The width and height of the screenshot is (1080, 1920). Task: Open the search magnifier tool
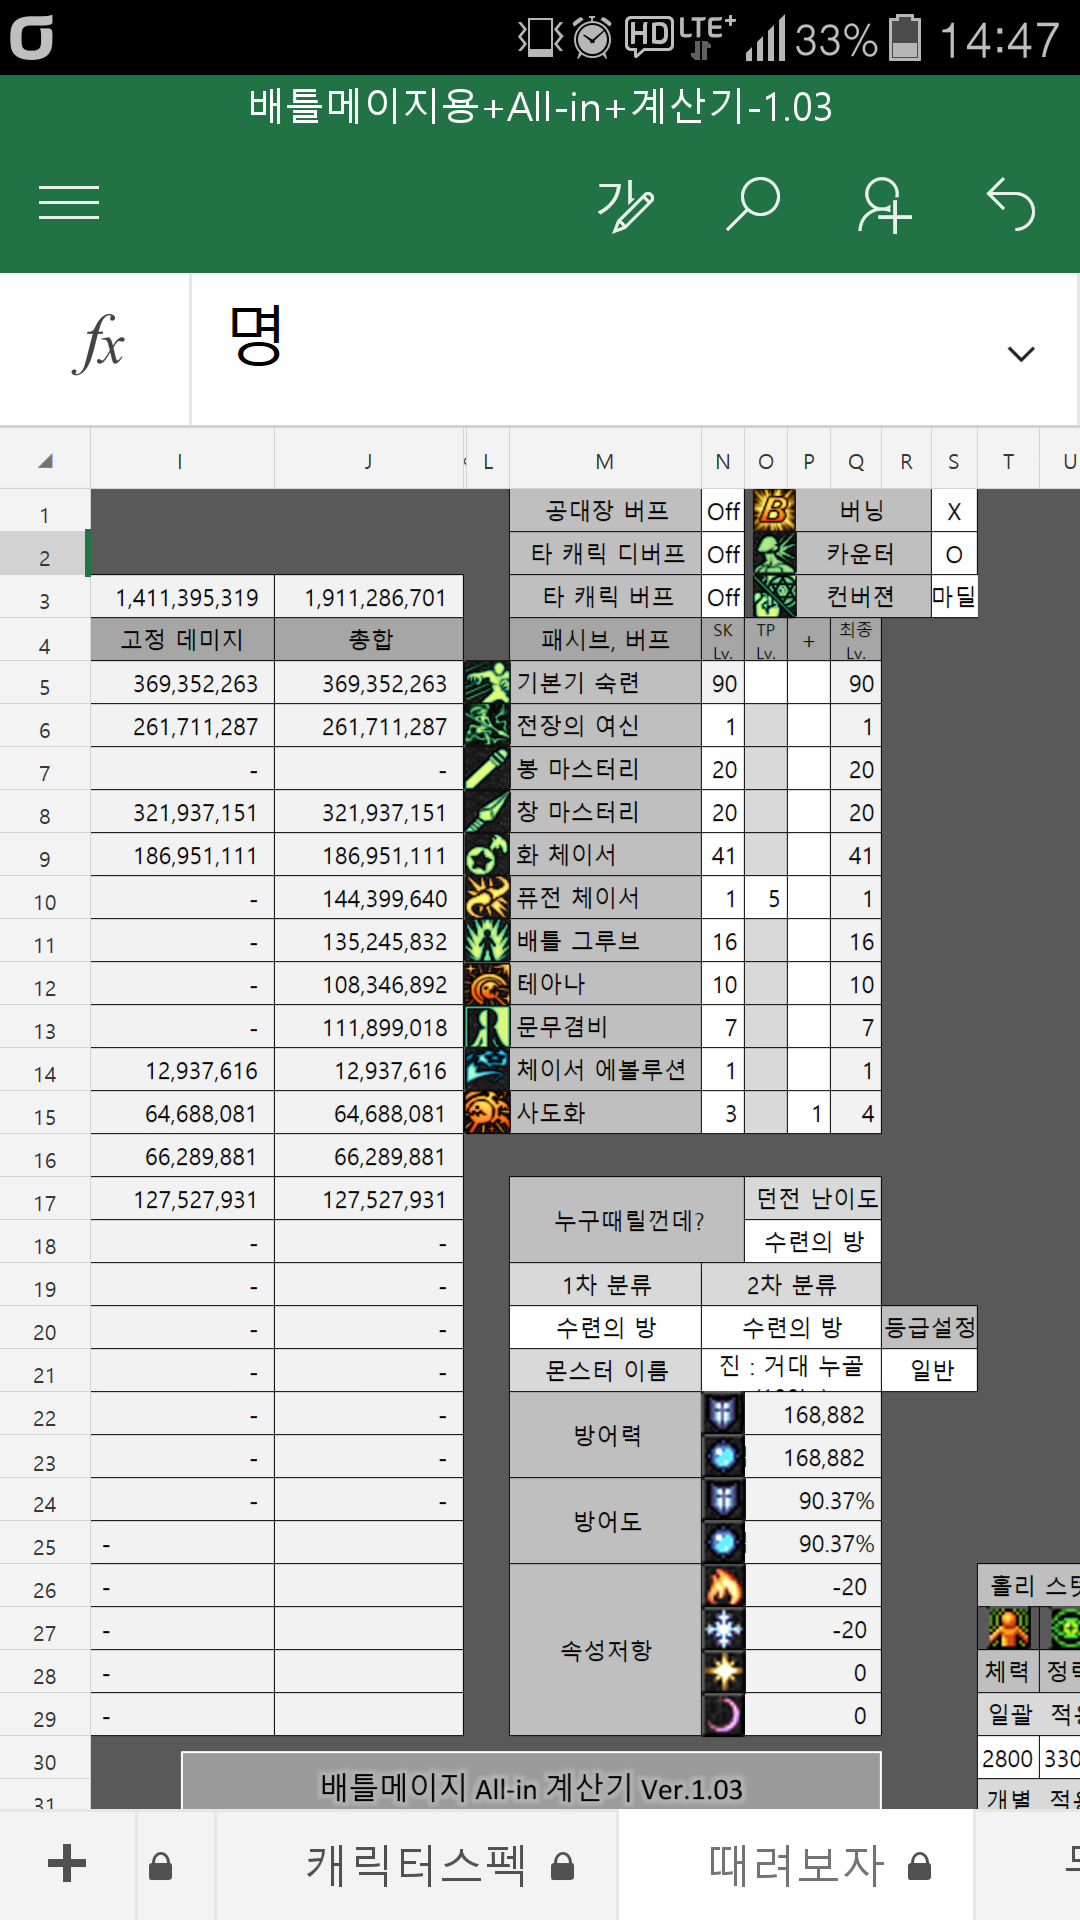pyautogui.click(x=753, y=204)
